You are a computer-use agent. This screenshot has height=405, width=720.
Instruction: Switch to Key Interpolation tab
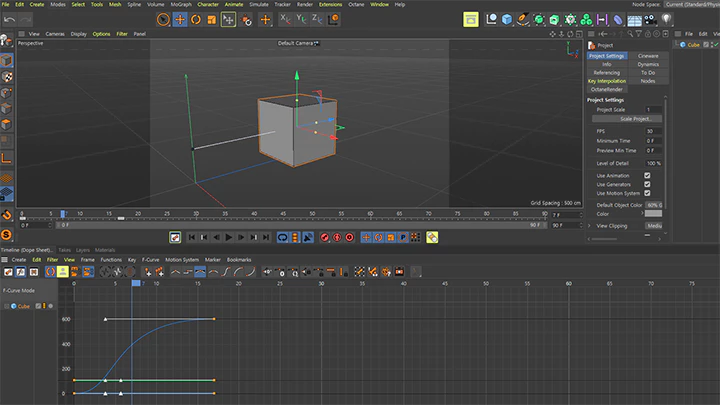(x=607, y=81)
